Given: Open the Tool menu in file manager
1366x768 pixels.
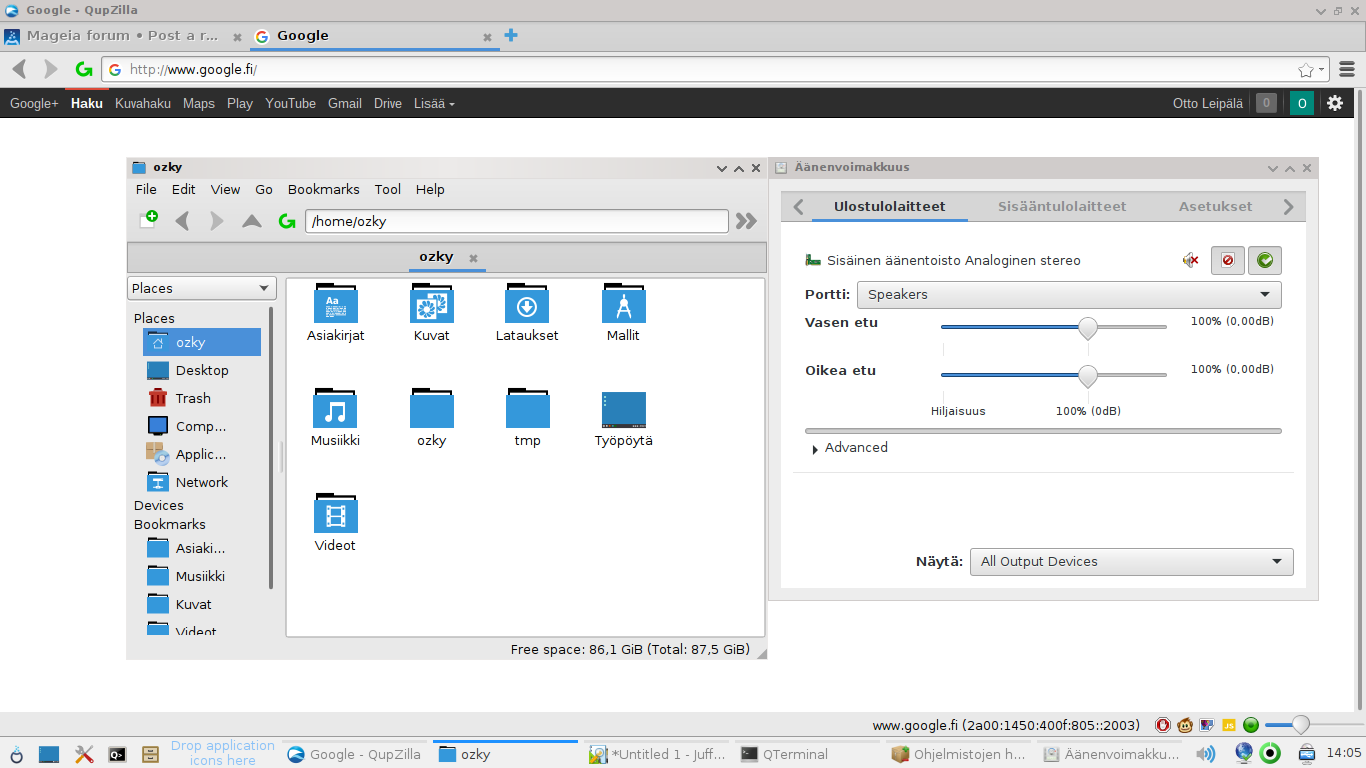Looking at the screenshot, I should pos(388,189).
